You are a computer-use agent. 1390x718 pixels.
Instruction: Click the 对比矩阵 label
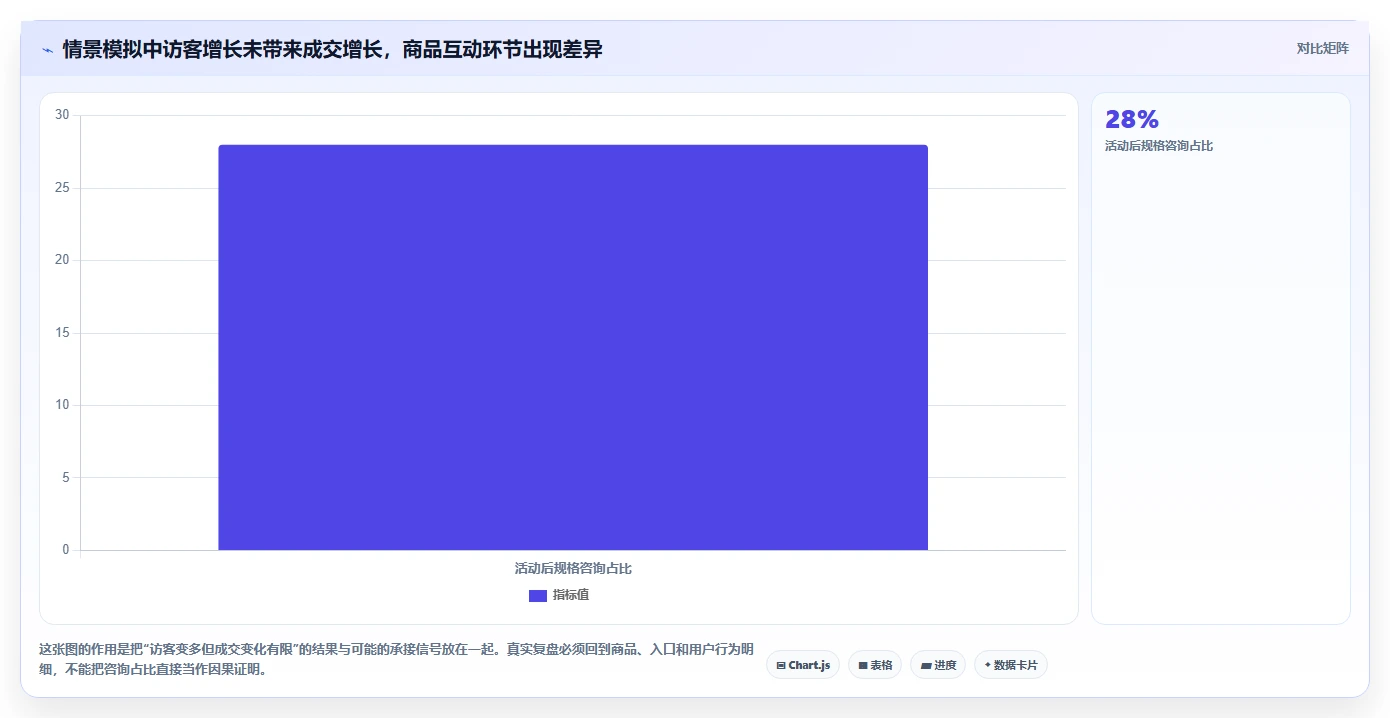1322,48
